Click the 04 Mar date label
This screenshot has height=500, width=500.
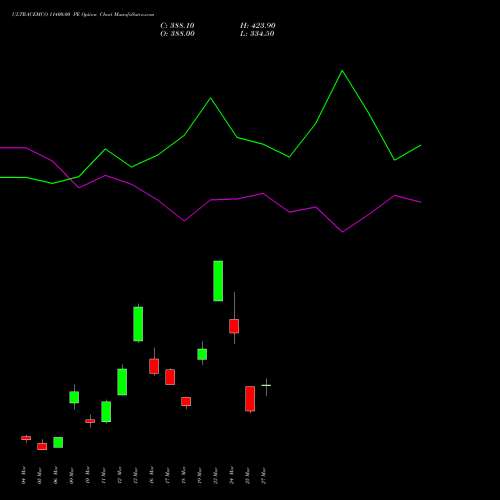click(23, 476)
